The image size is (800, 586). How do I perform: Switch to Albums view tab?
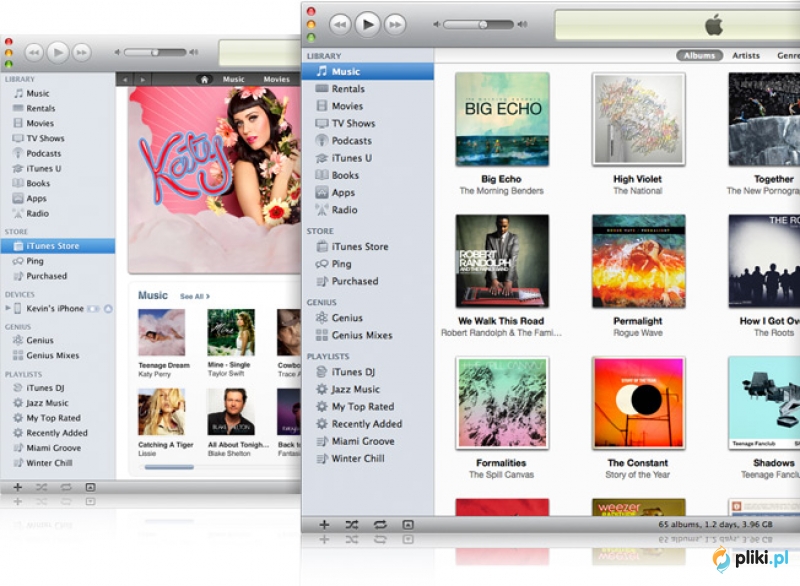click(x=699, y=56)
